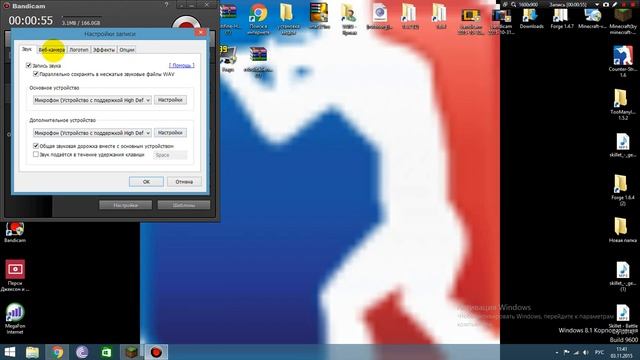This screenshot has height=360, width=640.
Task: Enable Звук подаётся в течение удержания клавиши
Action: tap(36, 154)
